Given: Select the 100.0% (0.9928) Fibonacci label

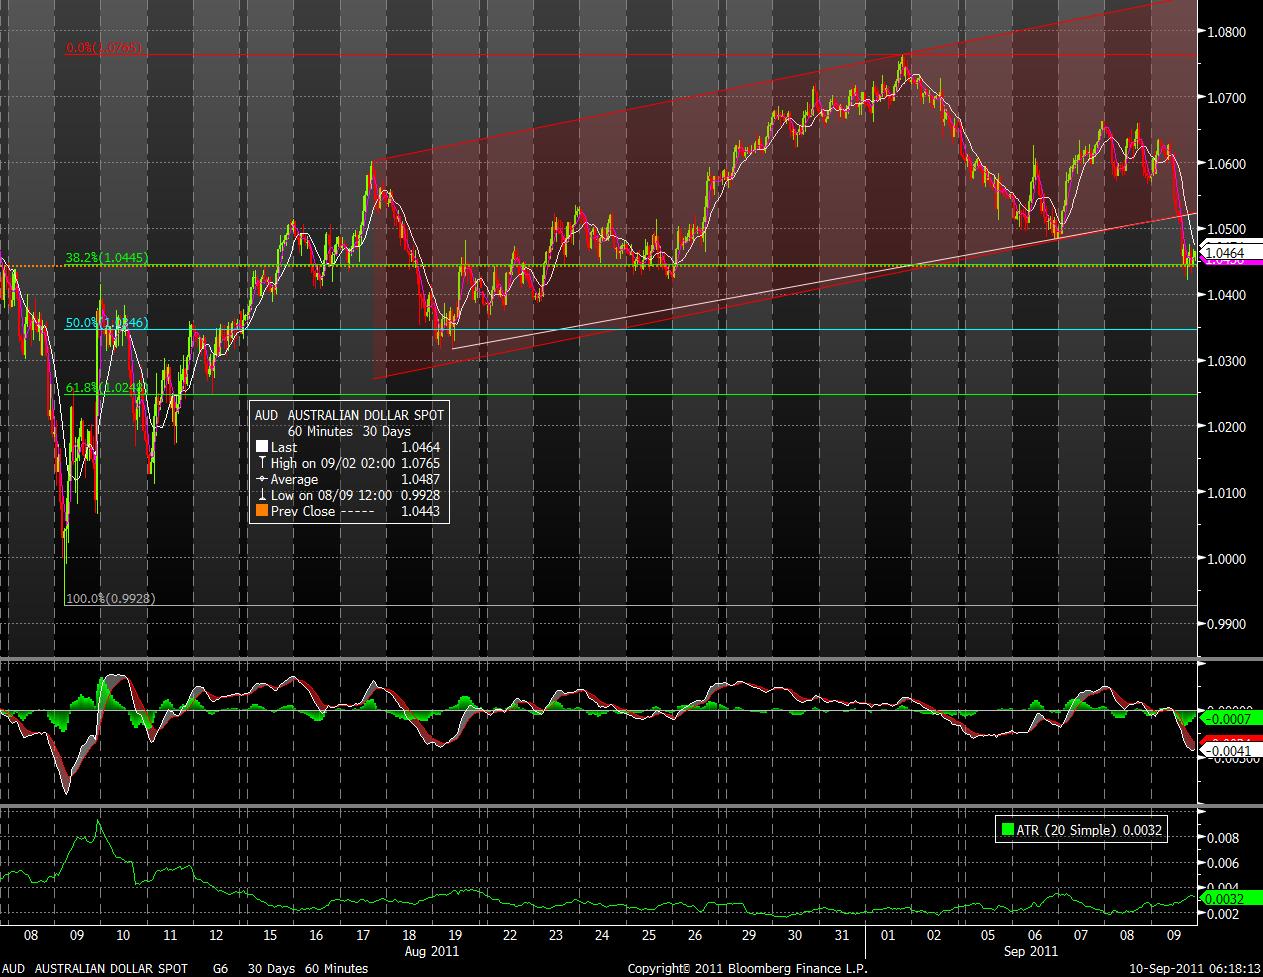Looking at the screenshot, I should 110,598.
